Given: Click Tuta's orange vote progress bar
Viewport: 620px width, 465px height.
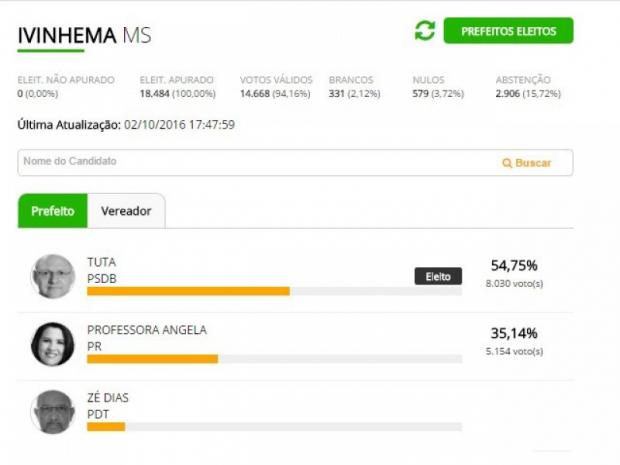Looking at the screenshot, I should [188, 291].
